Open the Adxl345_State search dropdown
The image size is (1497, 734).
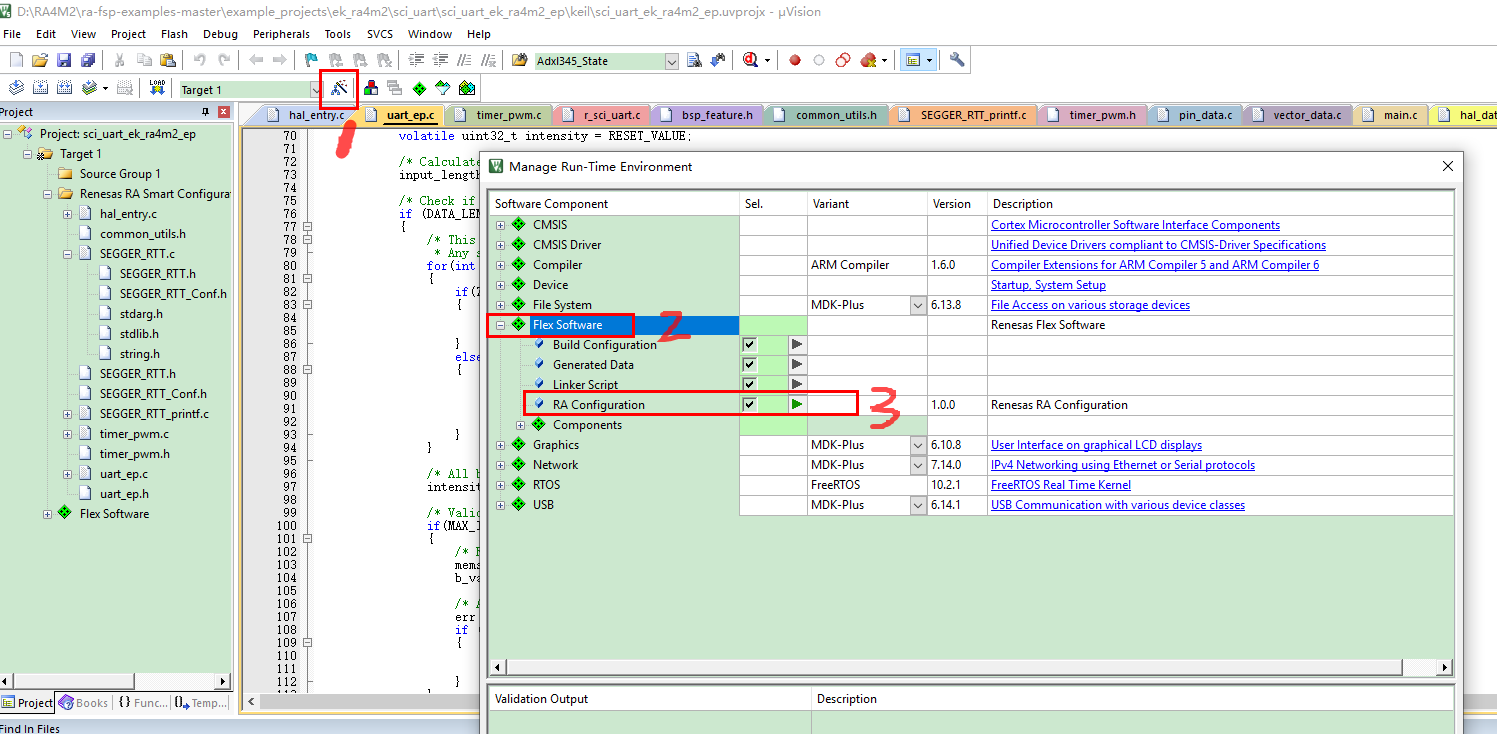[x=672, y=61]
